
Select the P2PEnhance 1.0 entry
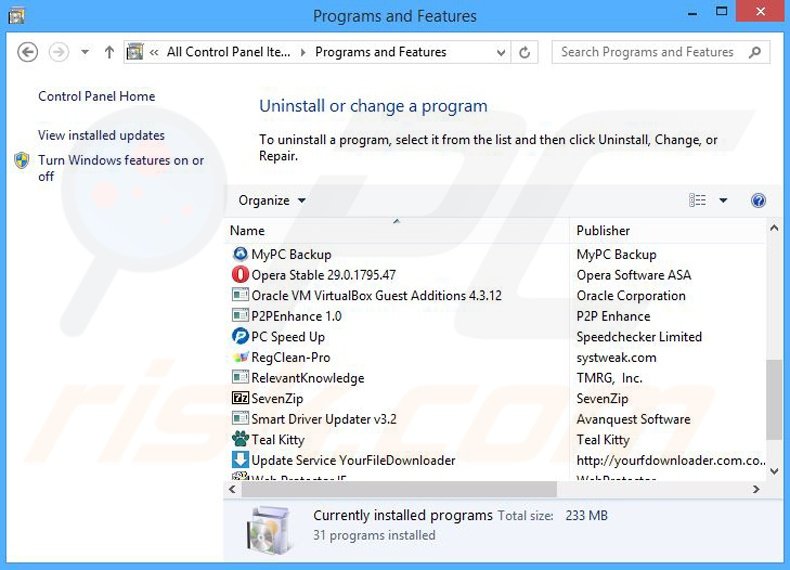pyautogui.click(x=296, y=316)
